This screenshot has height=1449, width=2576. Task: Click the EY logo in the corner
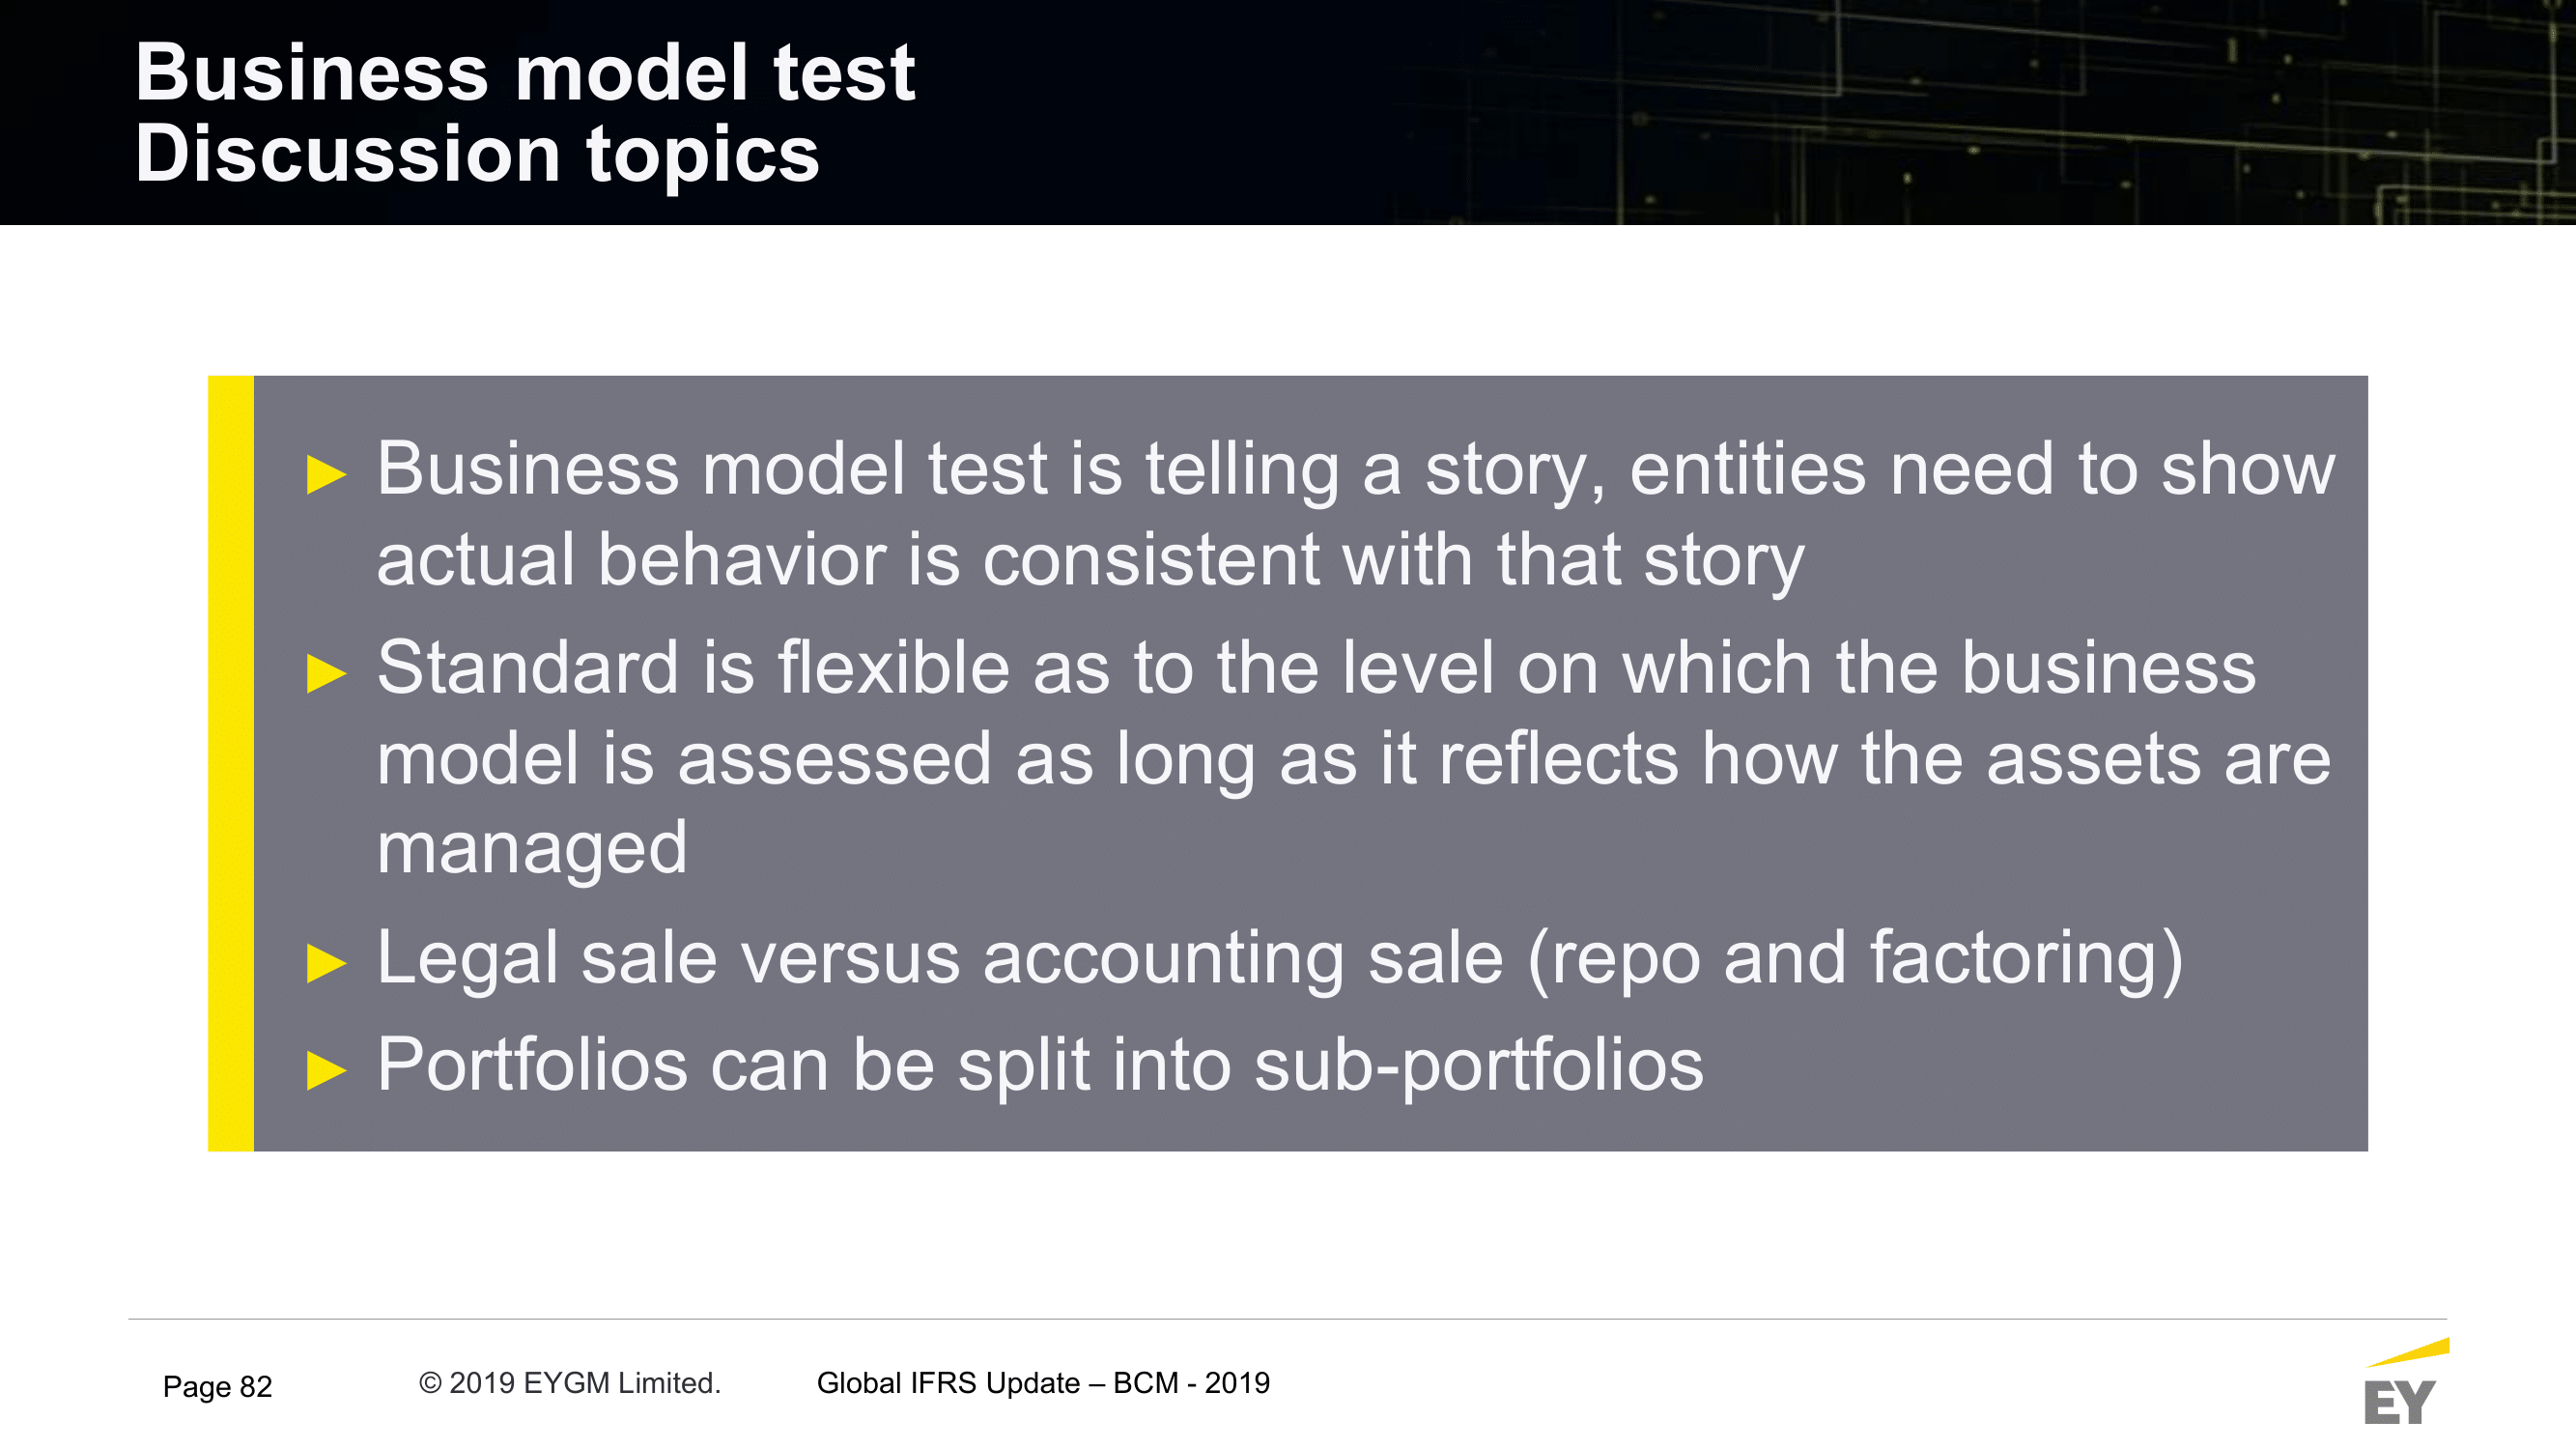point(2398,1402)
